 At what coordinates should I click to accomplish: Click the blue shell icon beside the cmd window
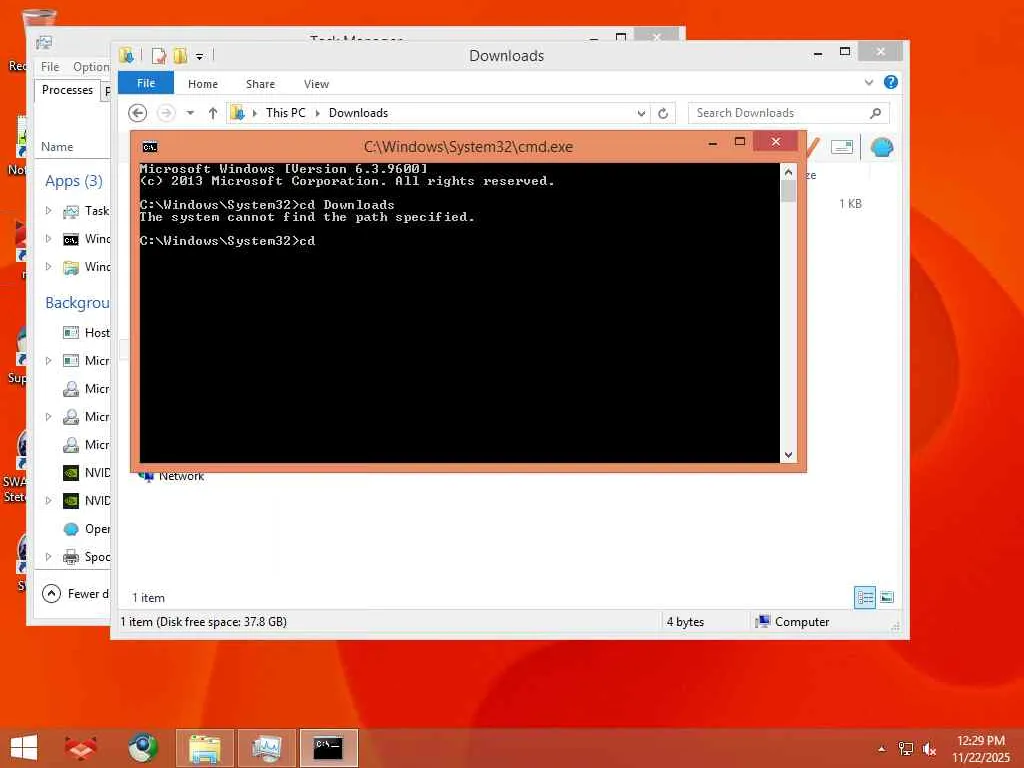(882, 148)
